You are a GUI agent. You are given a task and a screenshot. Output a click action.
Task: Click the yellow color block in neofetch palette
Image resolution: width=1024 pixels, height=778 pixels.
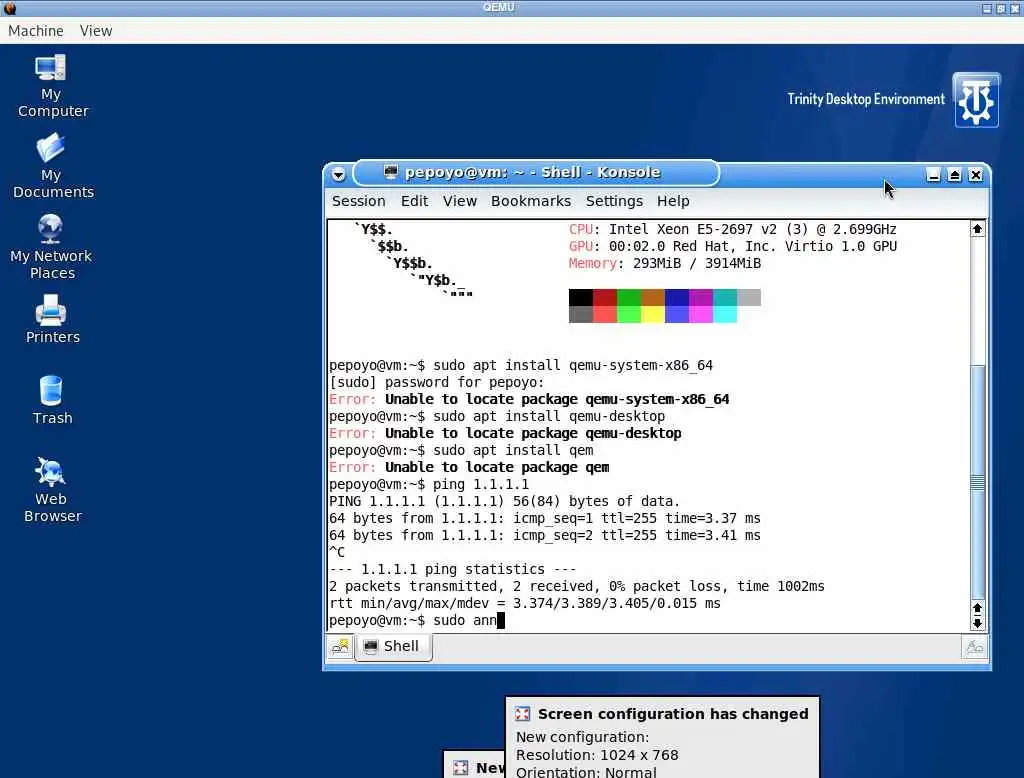click(x=653, y=314)
